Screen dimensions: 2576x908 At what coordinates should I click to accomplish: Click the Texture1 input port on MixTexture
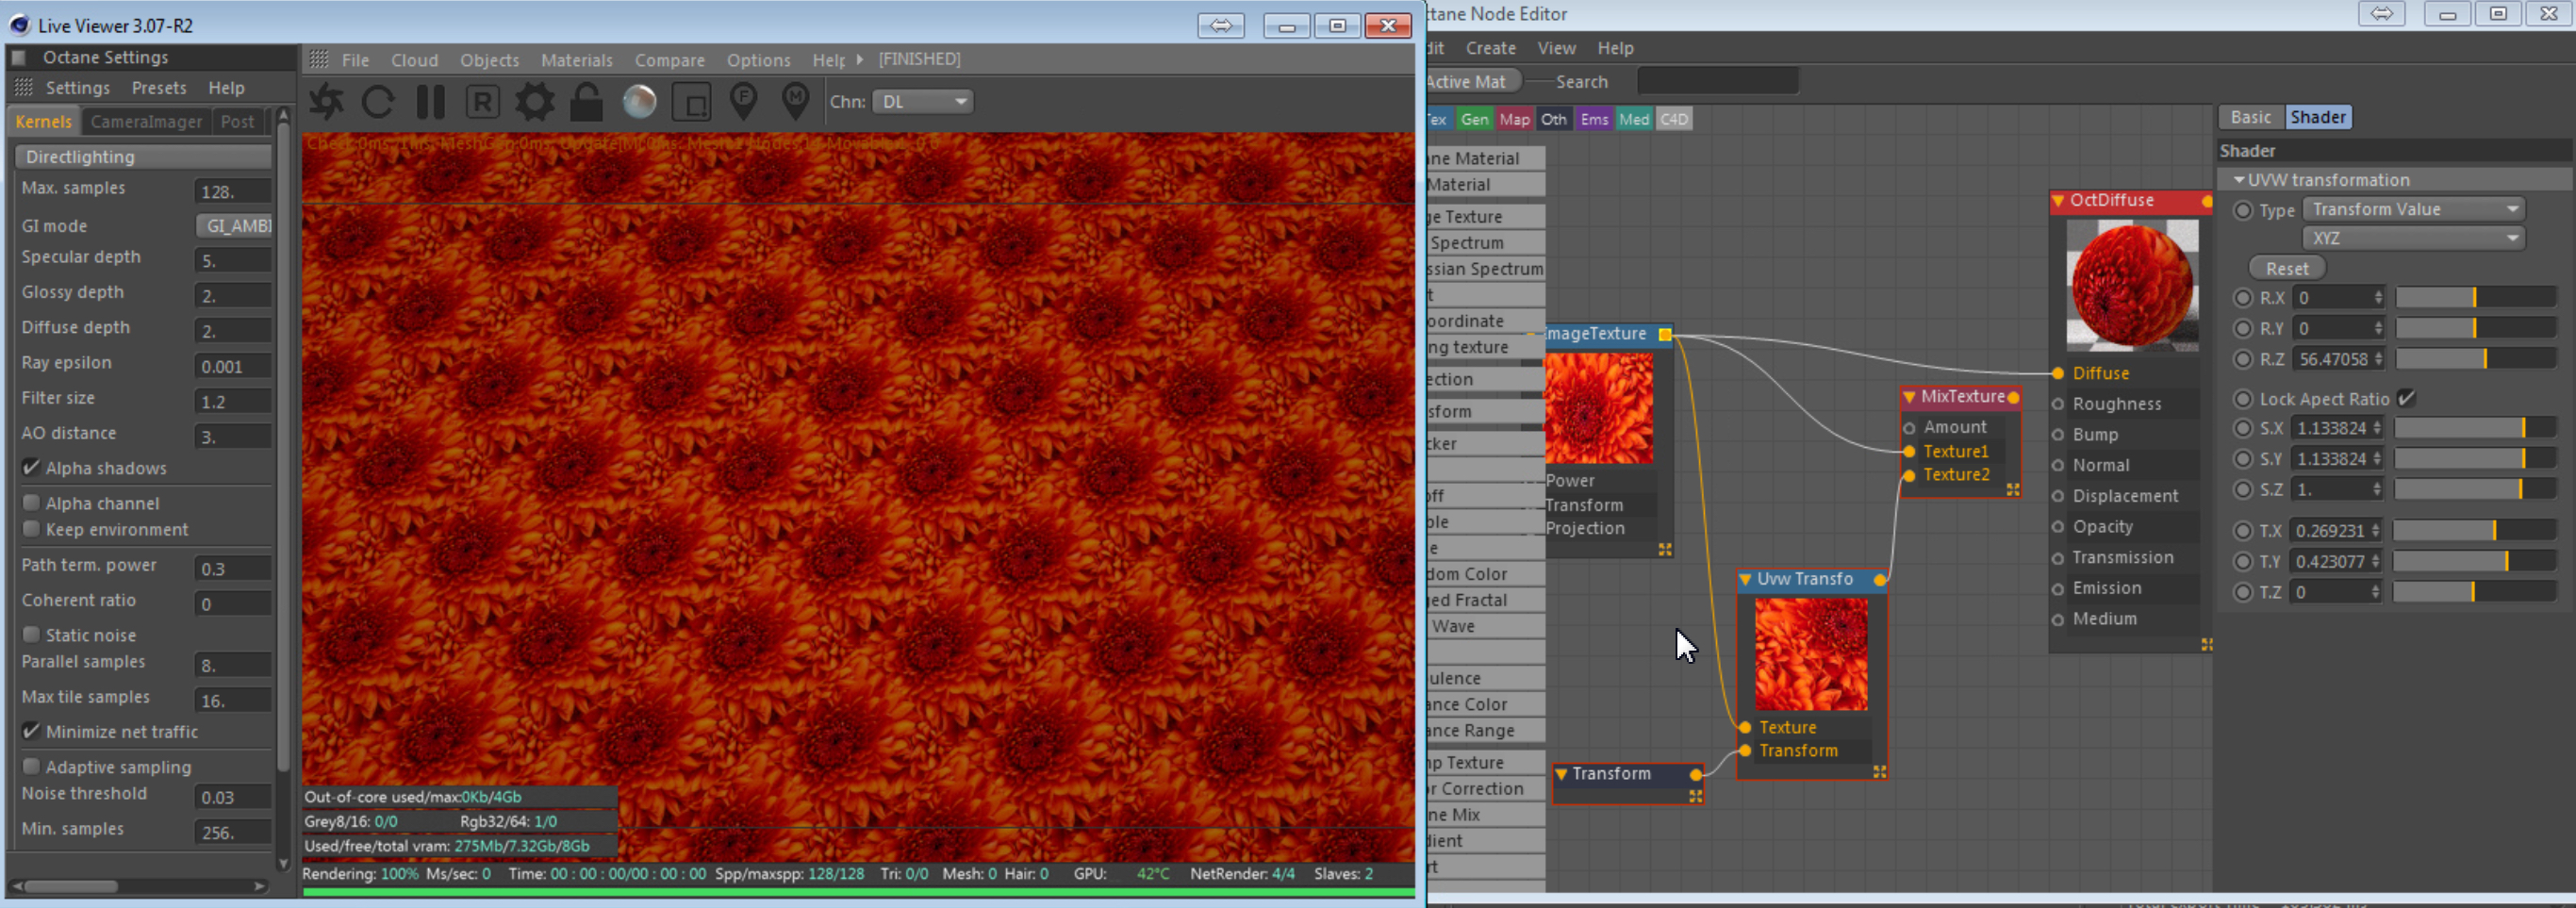point(1909,452)
